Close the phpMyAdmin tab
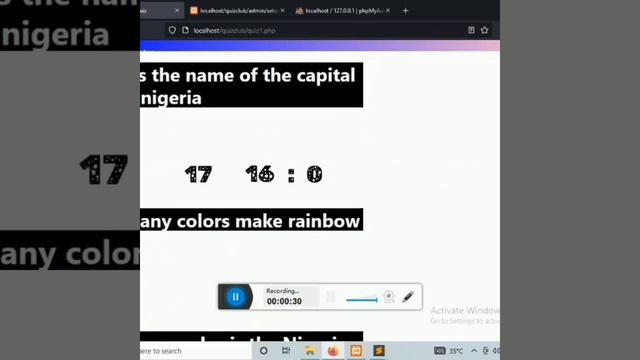The image size is (640, 360). [388, 11]
